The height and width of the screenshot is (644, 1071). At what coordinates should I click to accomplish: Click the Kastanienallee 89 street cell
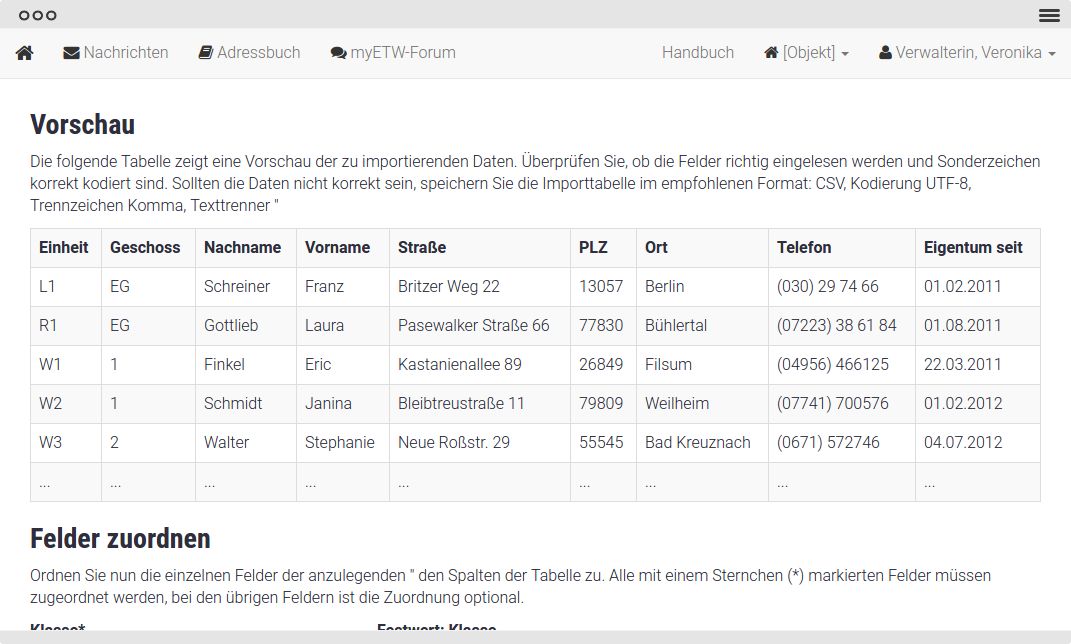tap(460, 364)
